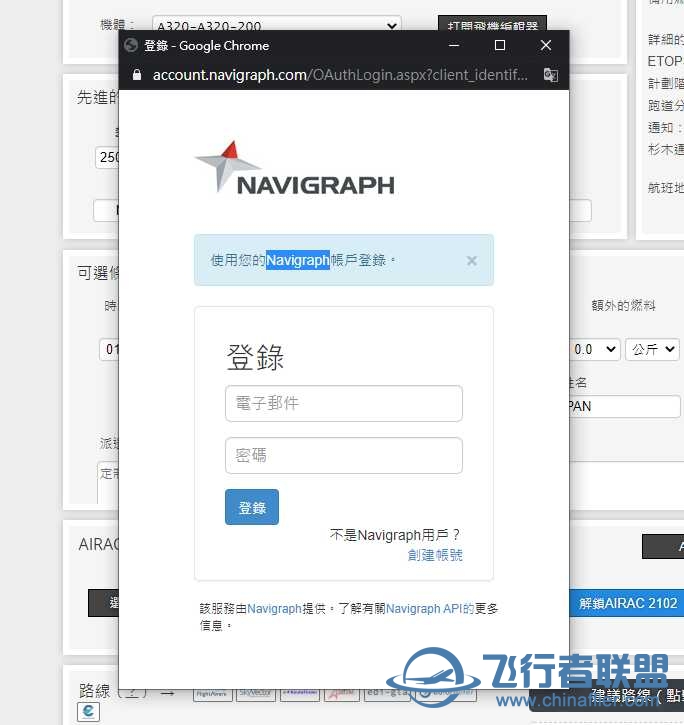Focus the 密碼 password field
This screenshot has width=684, height=725.
click(x=344, y=455)
